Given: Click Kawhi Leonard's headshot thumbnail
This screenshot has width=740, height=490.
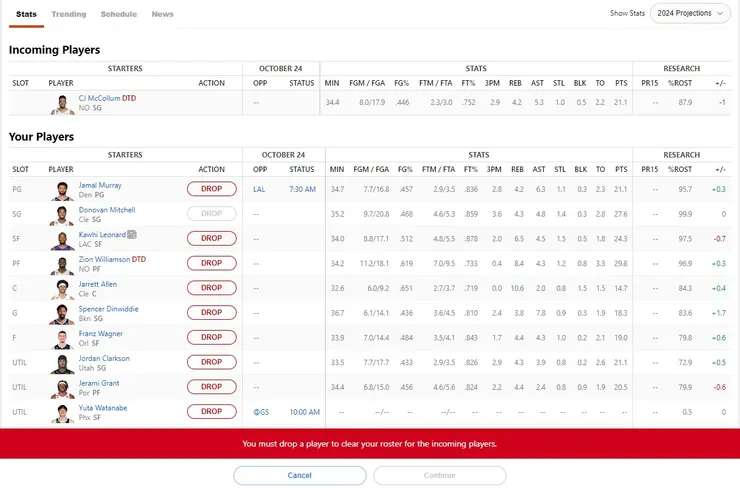Looking at the screenshot, I should (x=62, y=241).
